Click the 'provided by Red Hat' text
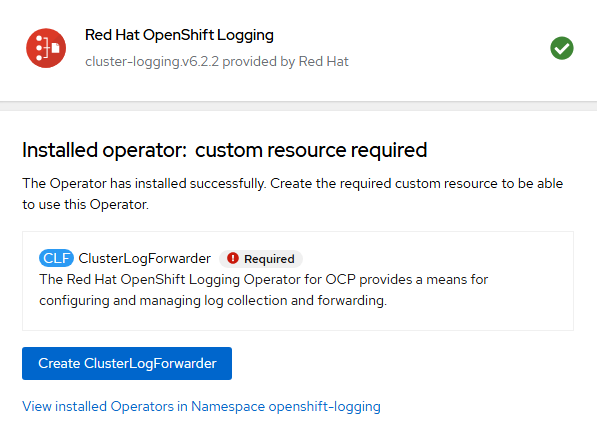597x436 pixels. point(286,62)
